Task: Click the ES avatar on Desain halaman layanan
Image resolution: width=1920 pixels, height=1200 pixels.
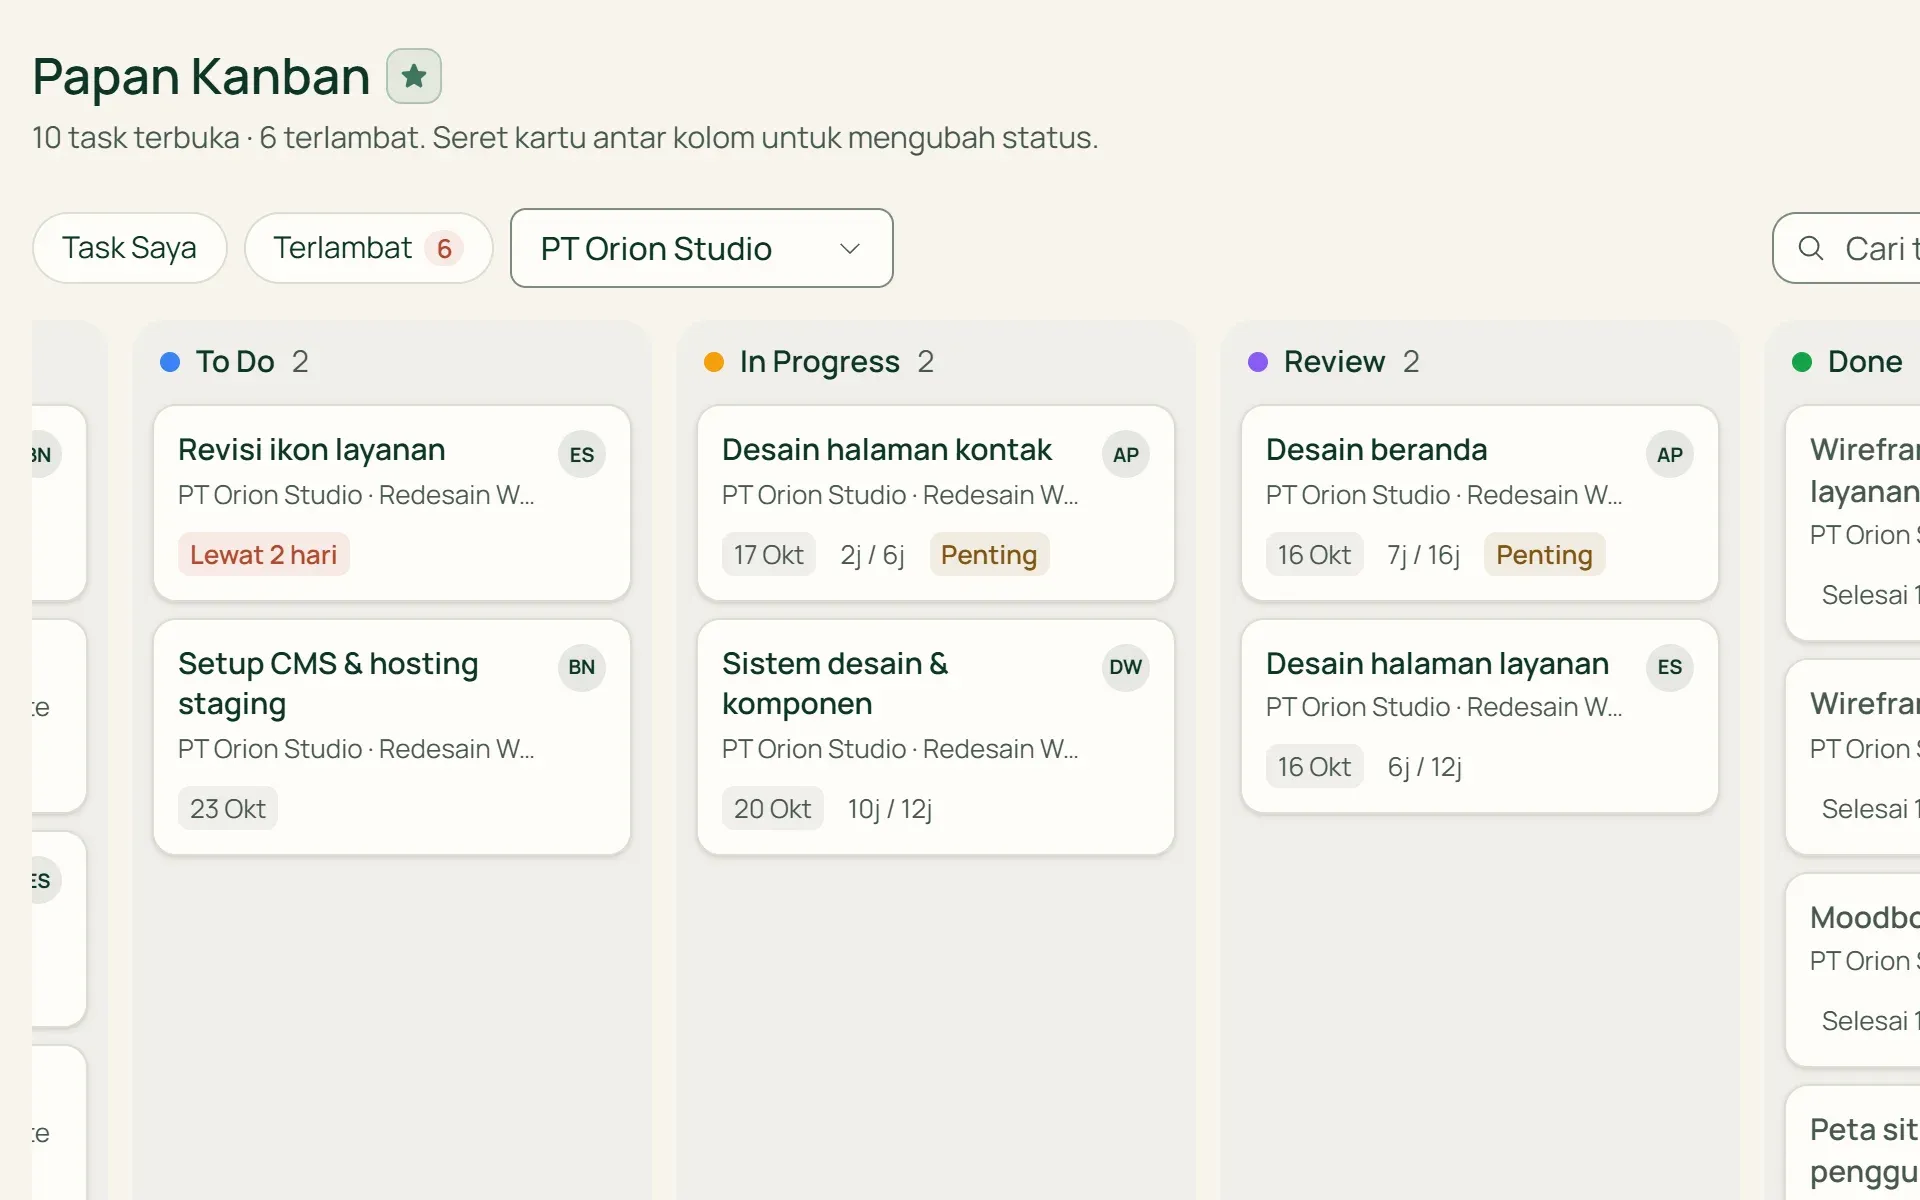Action: (1670, 667)
